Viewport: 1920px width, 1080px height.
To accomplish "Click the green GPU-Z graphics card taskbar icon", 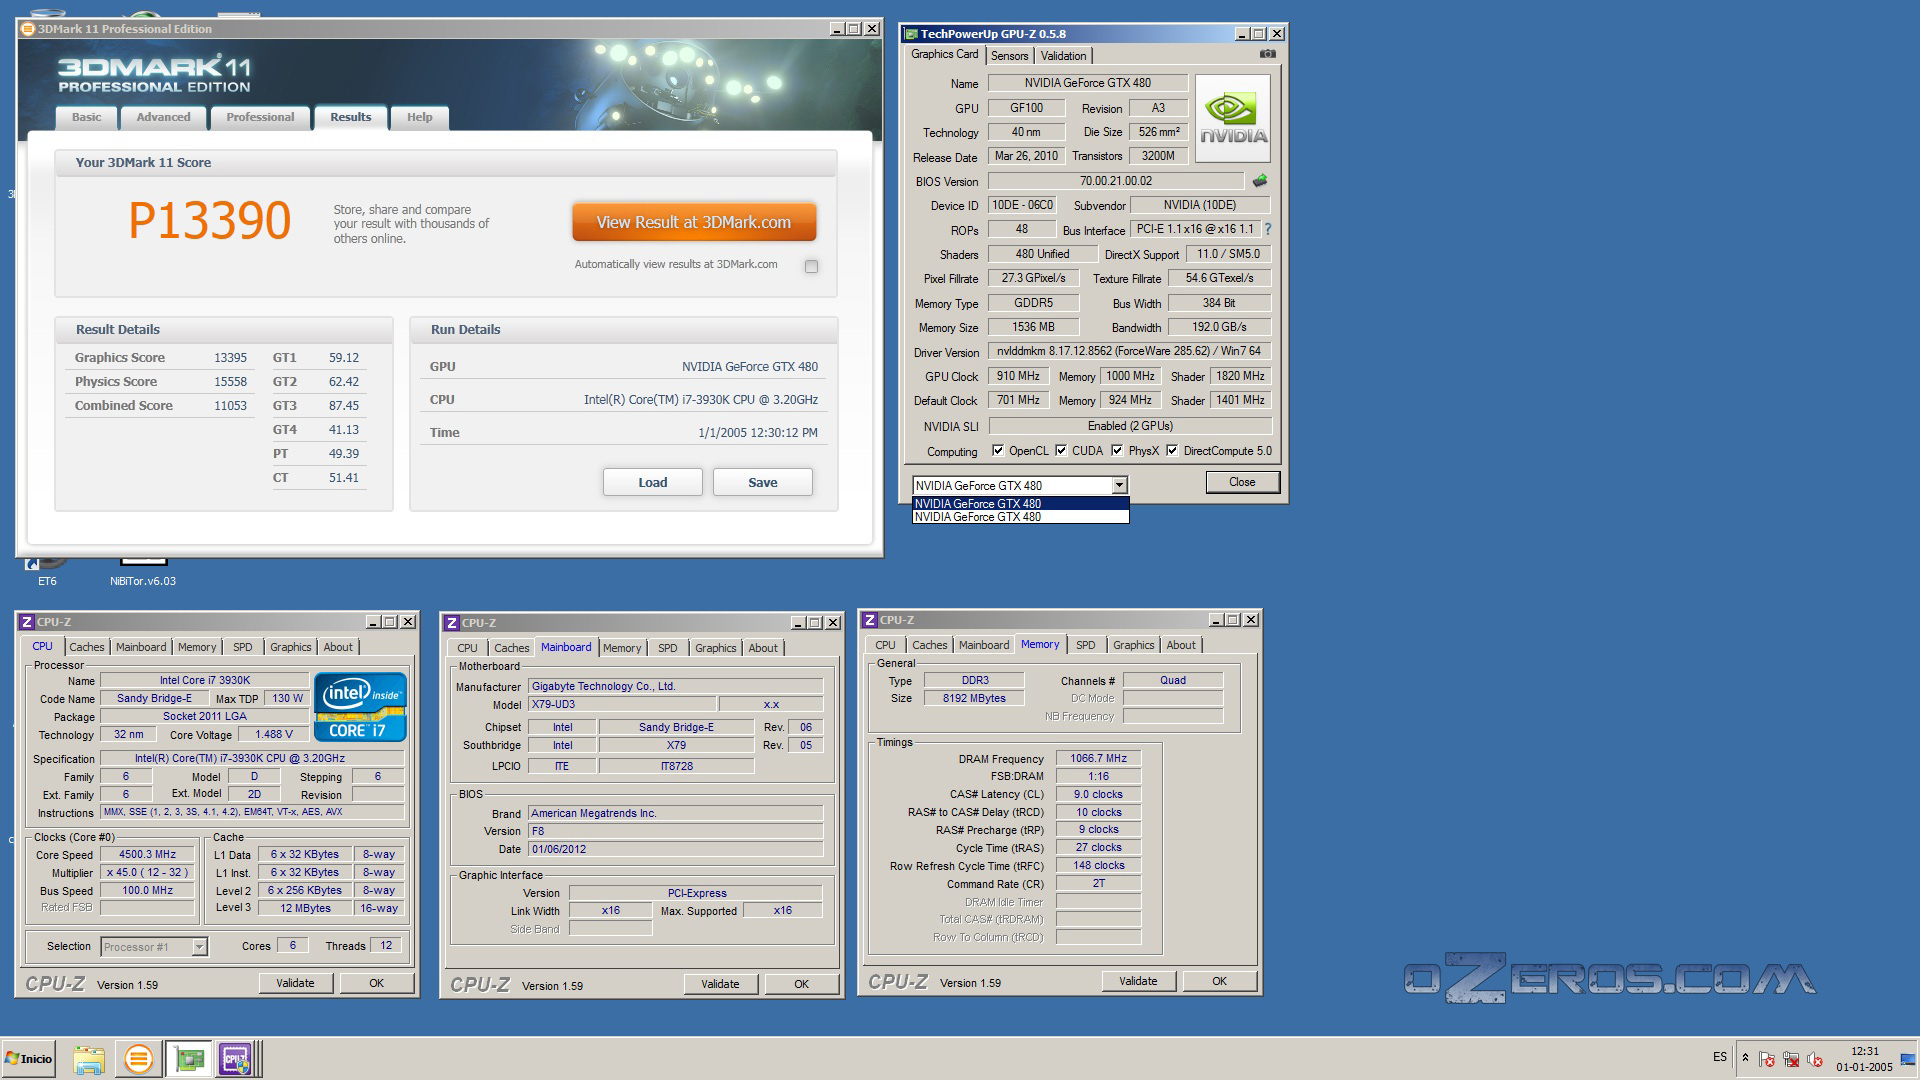I will pos(189,1059).
